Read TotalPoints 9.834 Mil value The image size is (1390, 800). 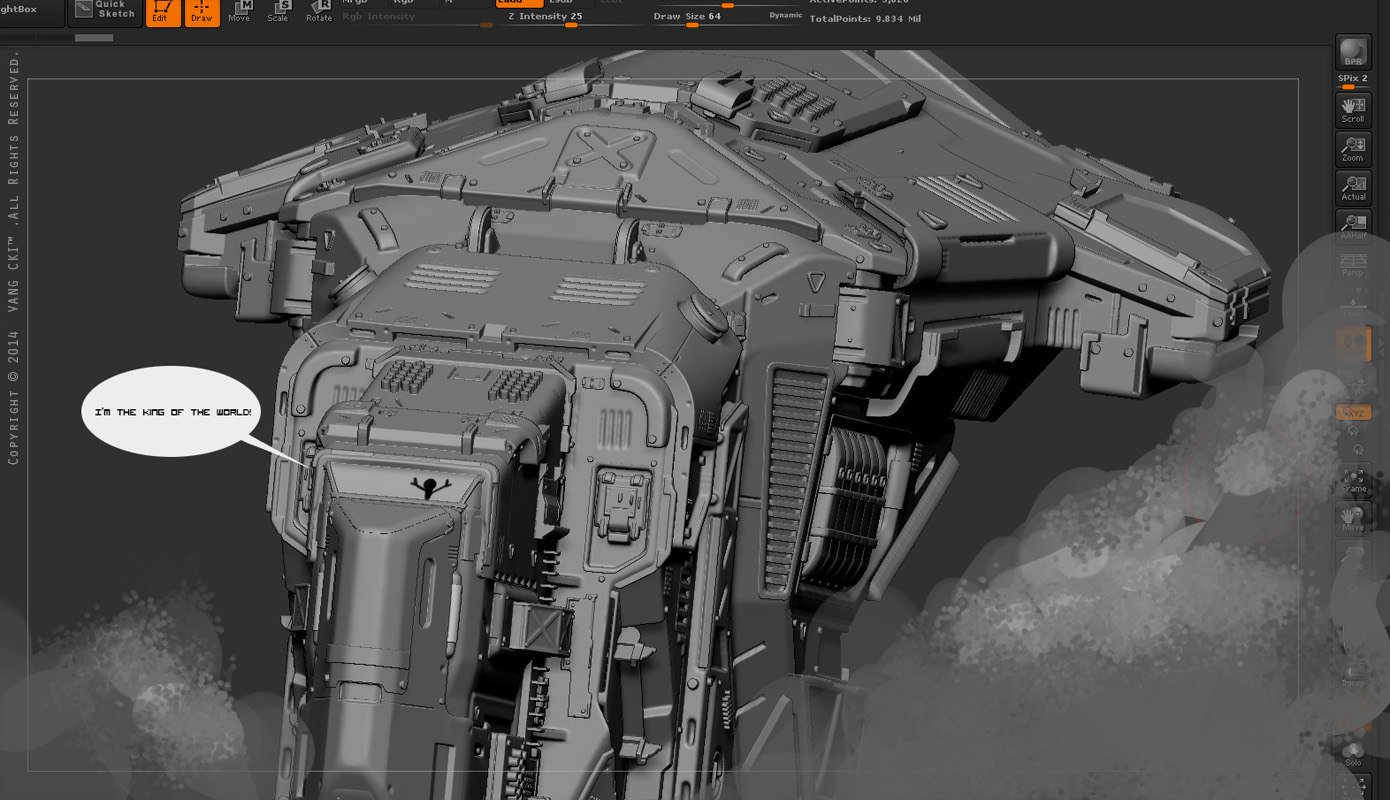(x=865, y=19)
